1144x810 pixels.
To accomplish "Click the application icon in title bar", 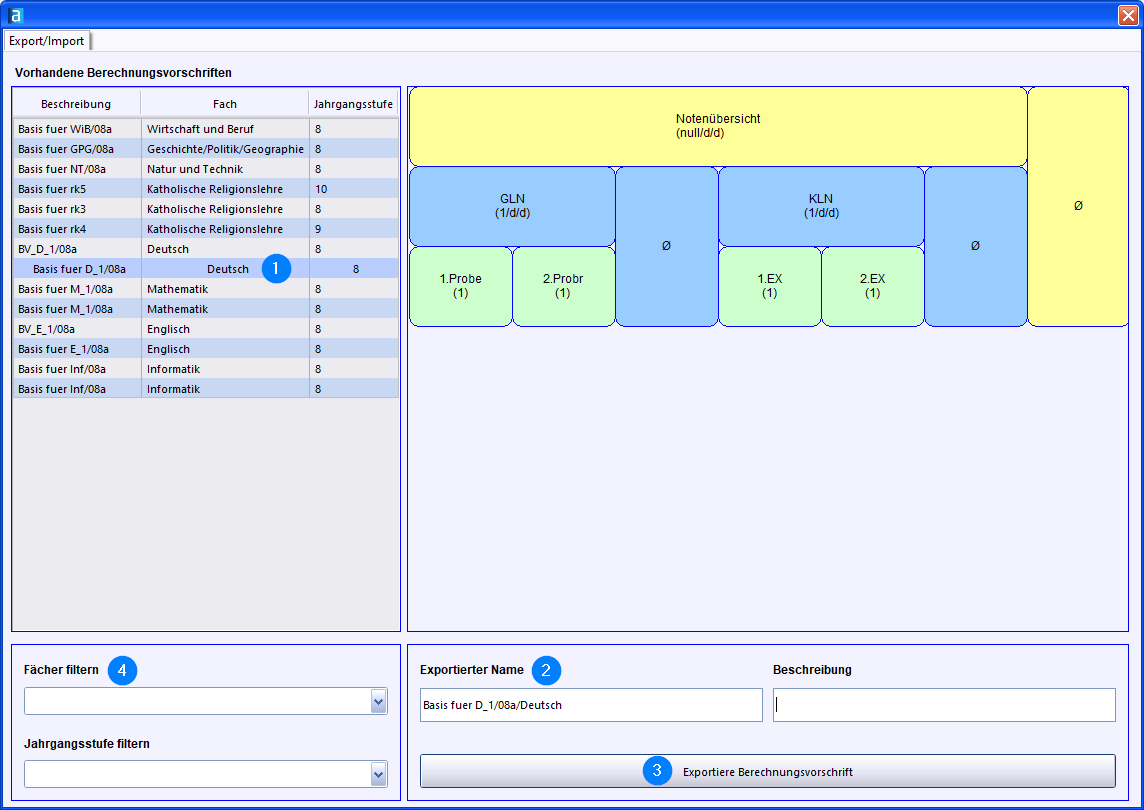I will tap(15, 15).
